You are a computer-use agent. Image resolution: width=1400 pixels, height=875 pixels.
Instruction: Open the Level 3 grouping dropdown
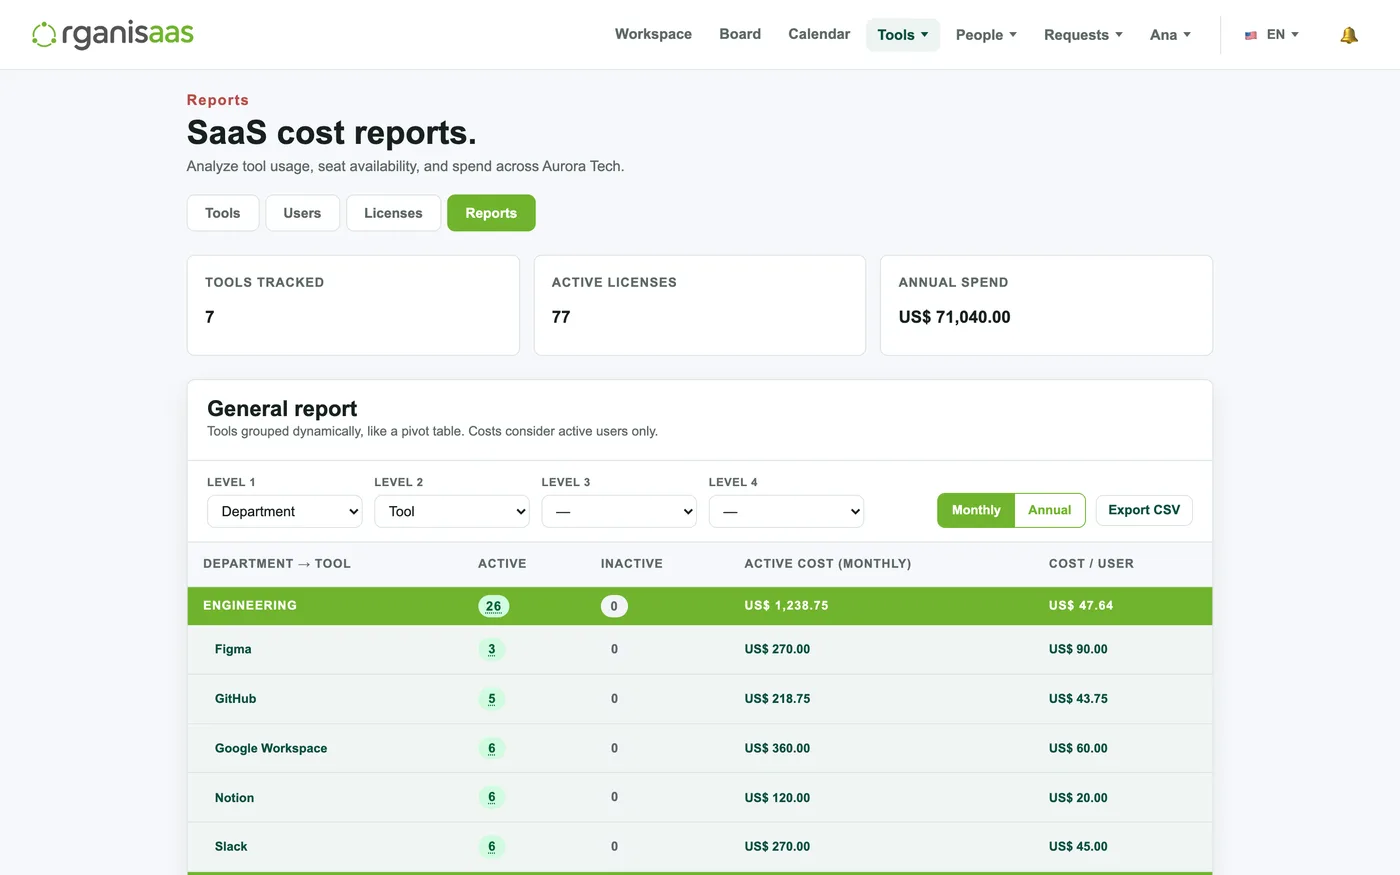click(619, 511)
